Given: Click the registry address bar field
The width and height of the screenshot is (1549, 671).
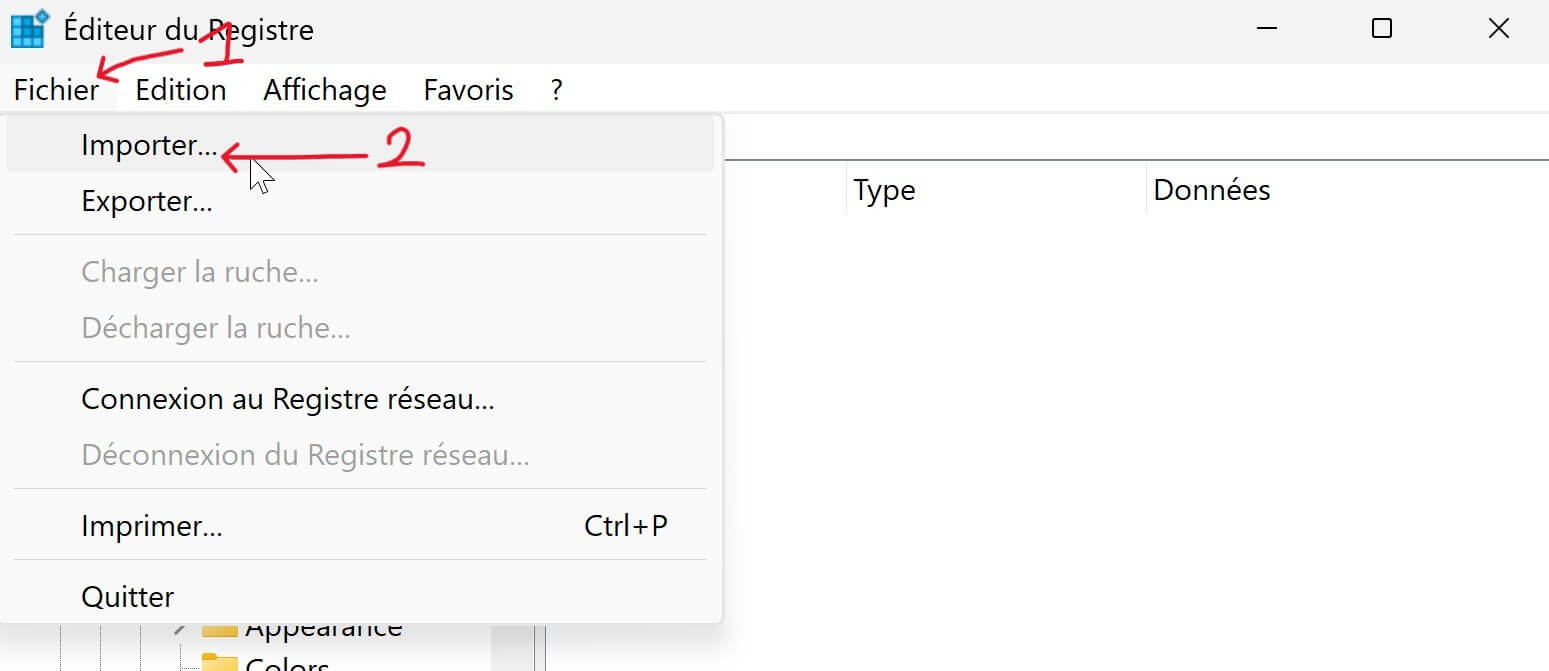Looking at the screenshot, I should pos(1135,138).
